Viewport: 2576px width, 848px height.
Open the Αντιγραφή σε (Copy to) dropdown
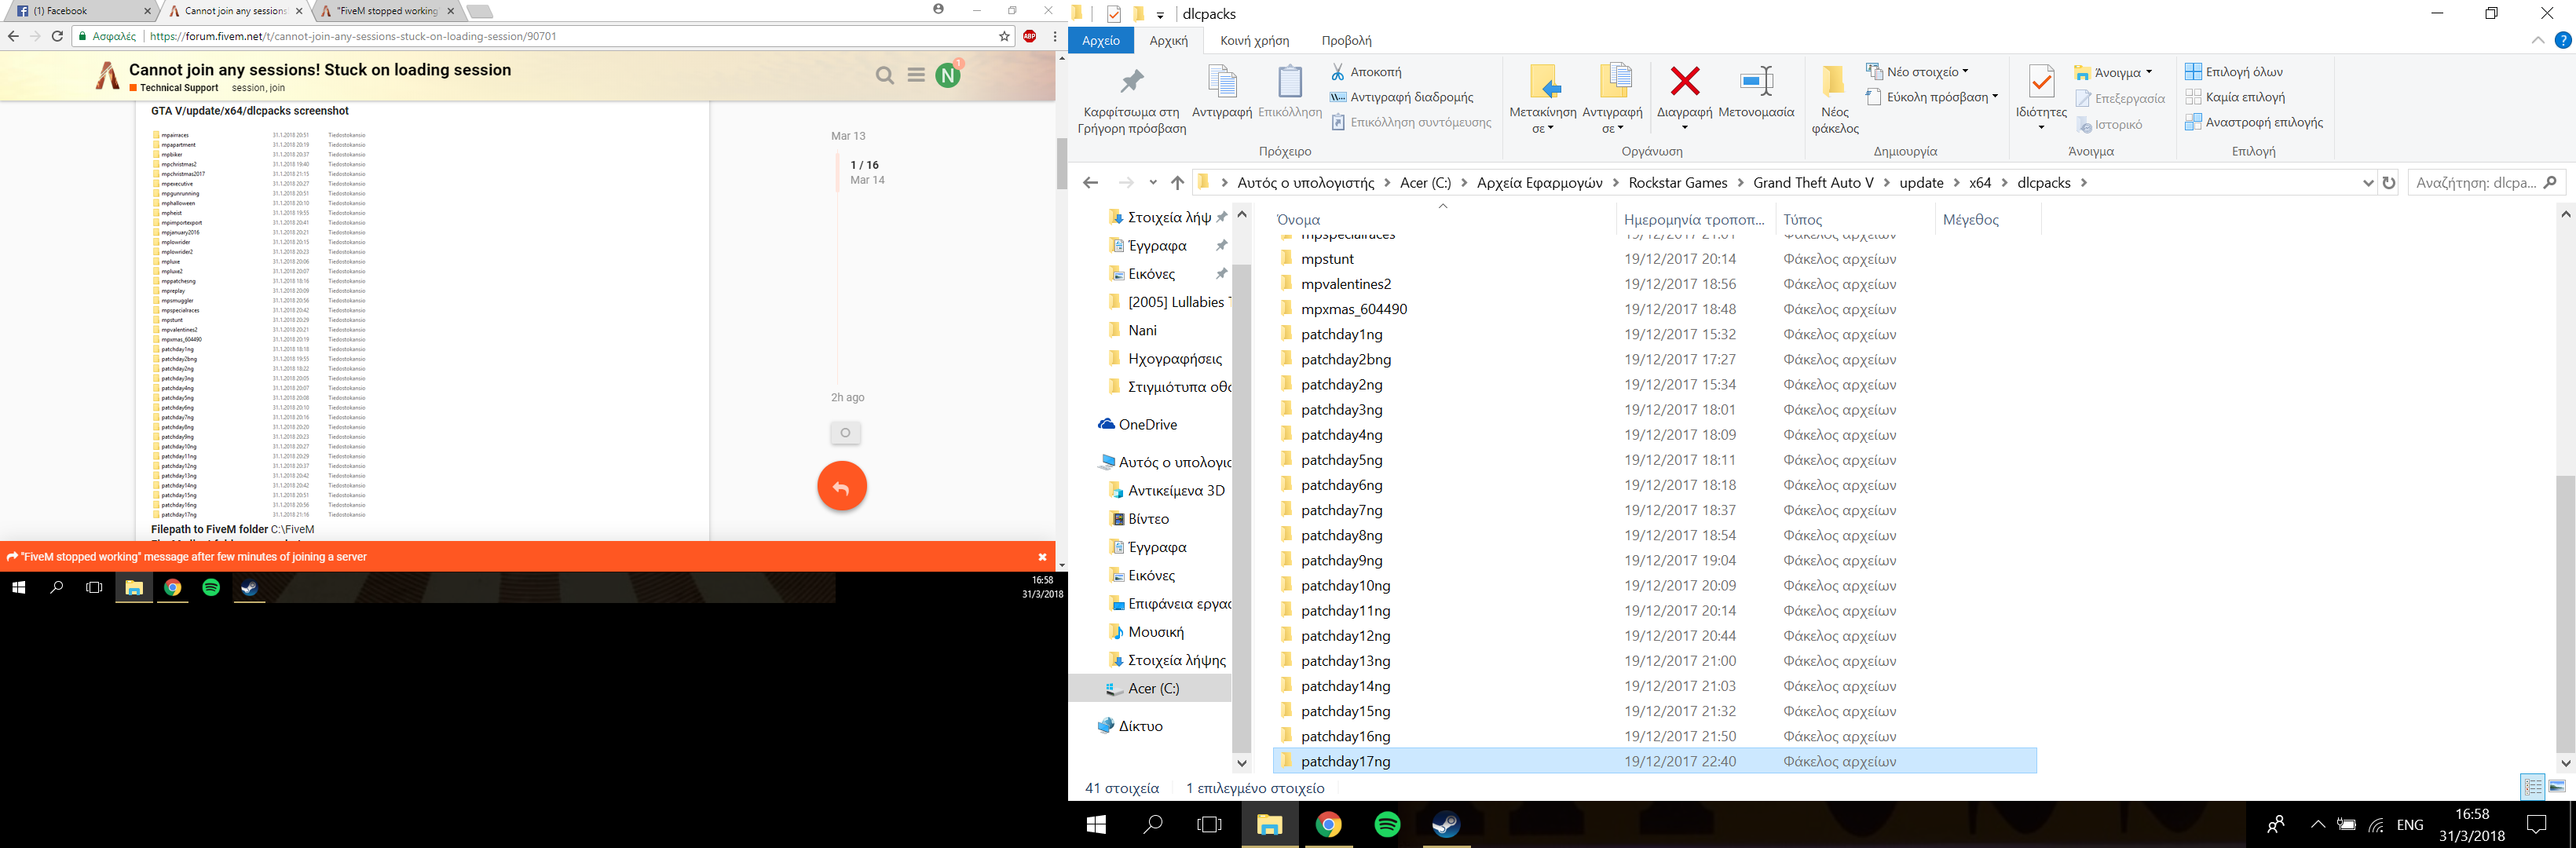(1612, 120)
